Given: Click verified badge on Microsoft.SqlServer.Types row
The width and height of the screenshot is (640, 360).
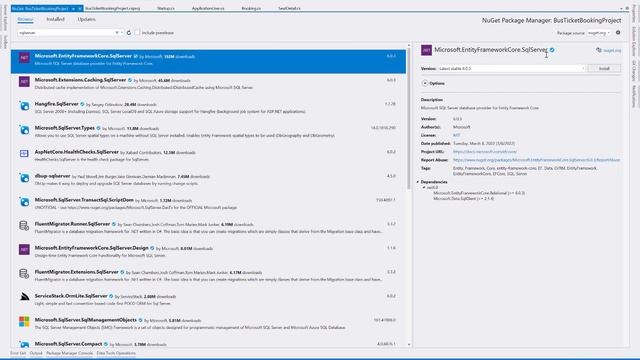Looking at the screenshot, I should 98,128.
